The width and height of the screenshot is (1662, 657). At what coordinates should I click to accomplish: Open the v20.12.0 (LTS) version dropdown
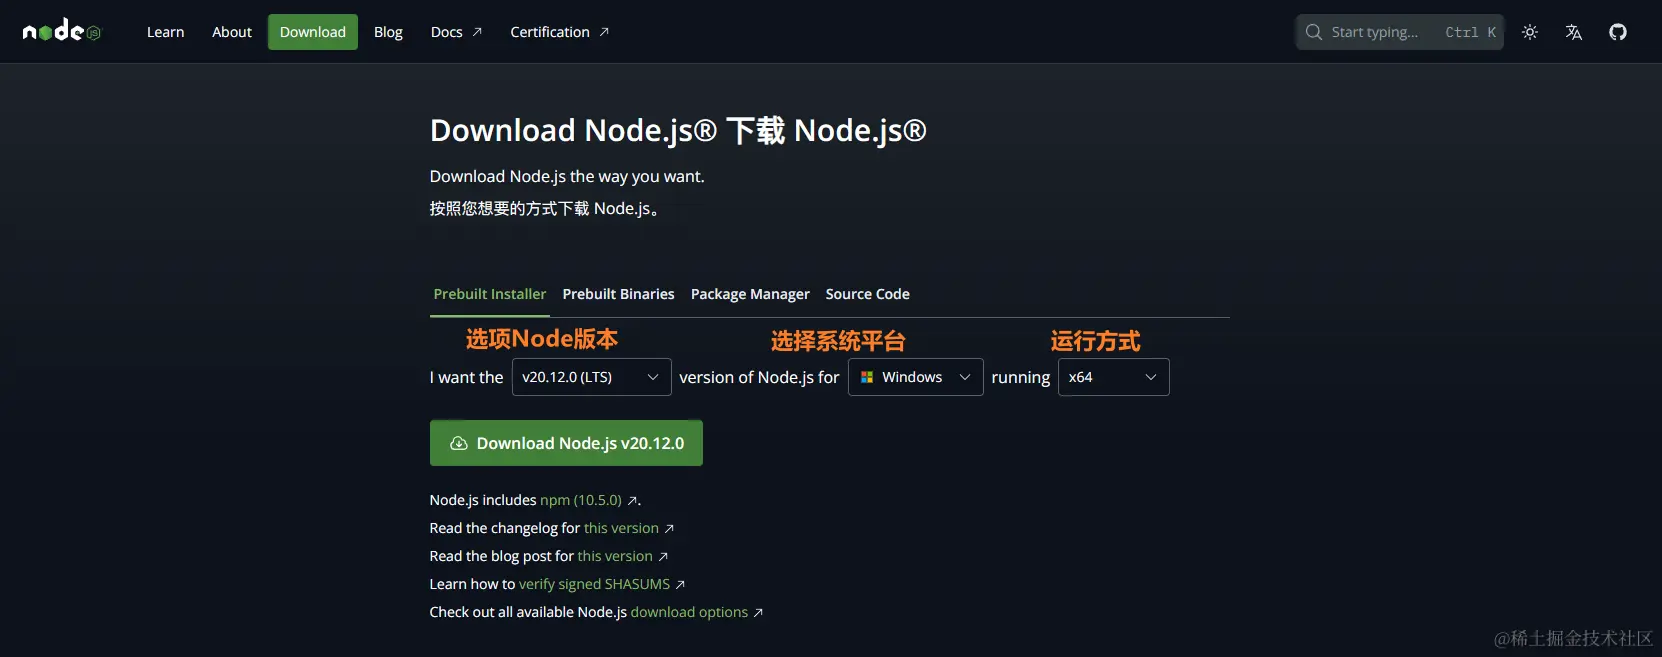(591, 377)
